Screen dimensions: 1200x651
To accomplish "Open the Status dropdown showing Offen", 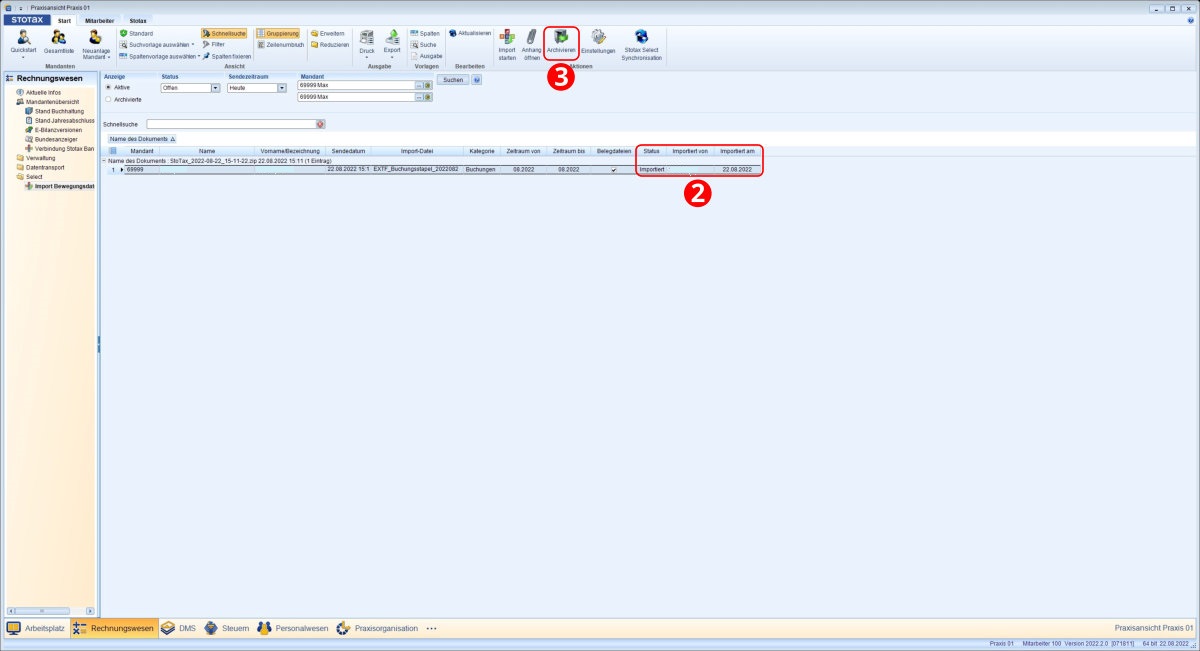I will click(x=214, y=88).
